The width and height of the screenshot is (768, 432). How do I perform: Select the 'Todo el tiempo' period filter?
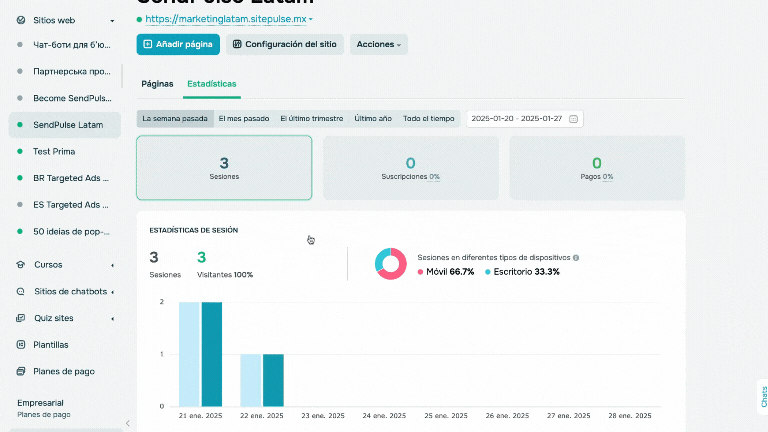(x=428, y=119)
